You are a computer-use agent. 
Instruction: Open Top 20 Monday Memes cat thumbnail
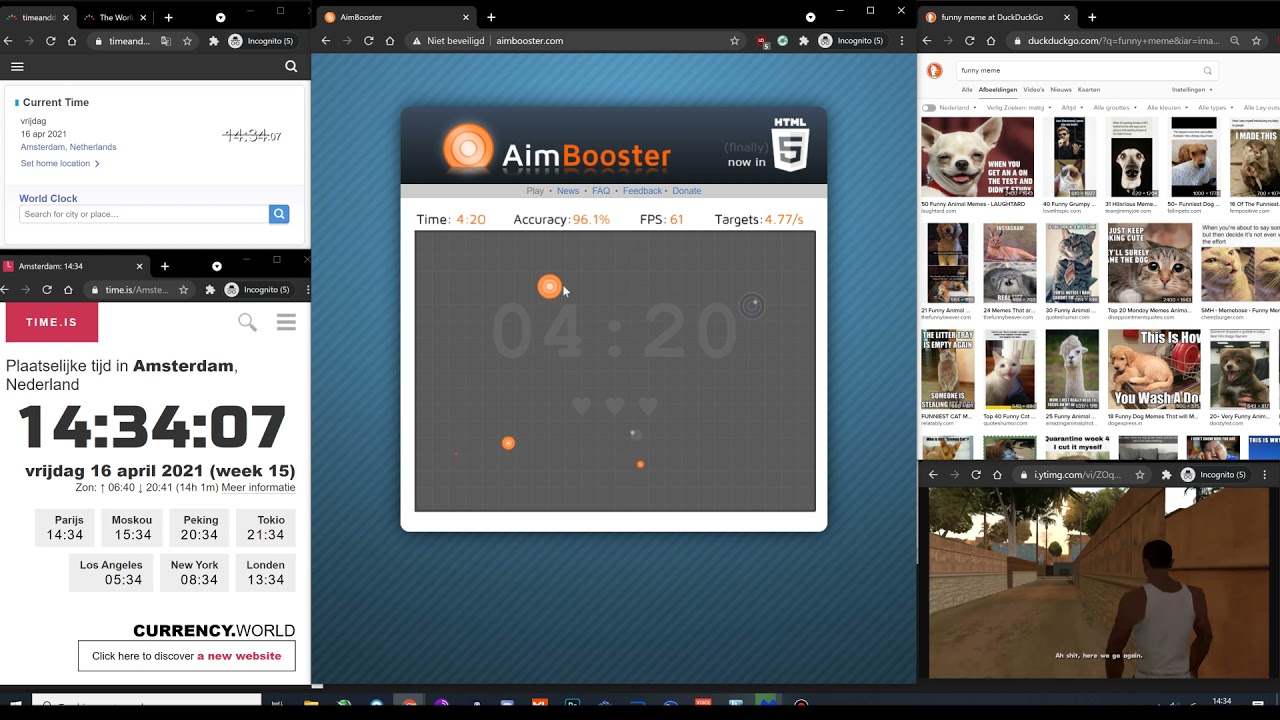(x=1150, y=263)
